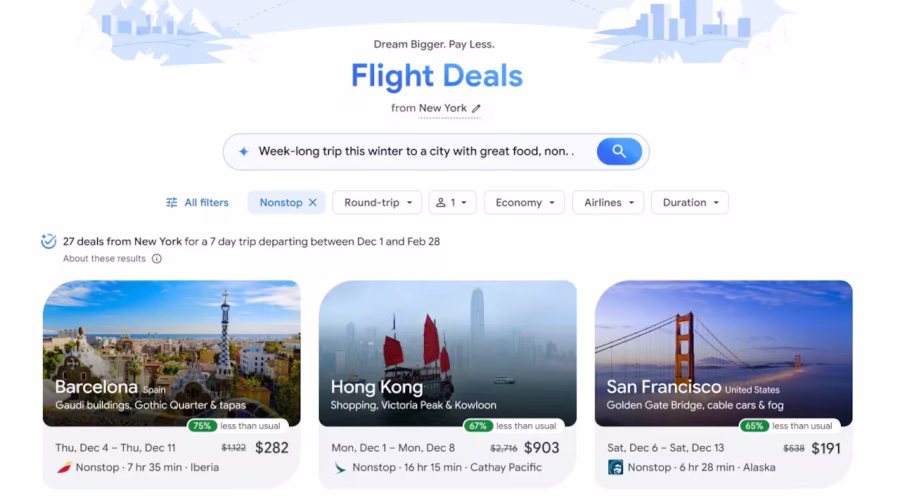Click into the trip description search field
Screen dimensions: 900x500
(x=419, y=152)
